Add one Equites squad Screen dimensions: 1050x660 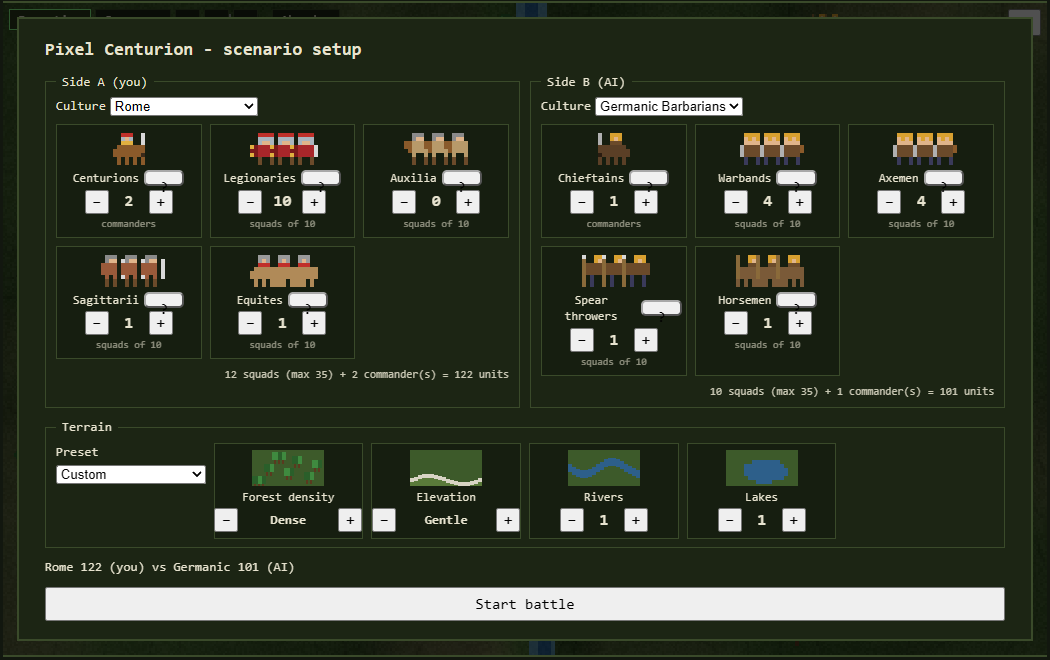pyautogui.click(x=314, y=323)
